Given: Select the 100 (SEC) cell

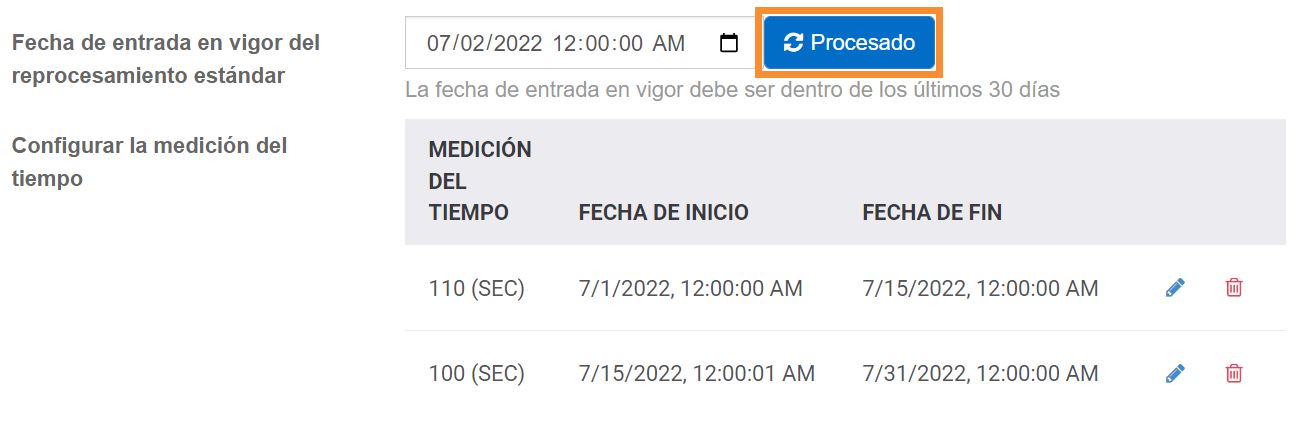Looking at the screenshot, I should [x=476, y=374].
